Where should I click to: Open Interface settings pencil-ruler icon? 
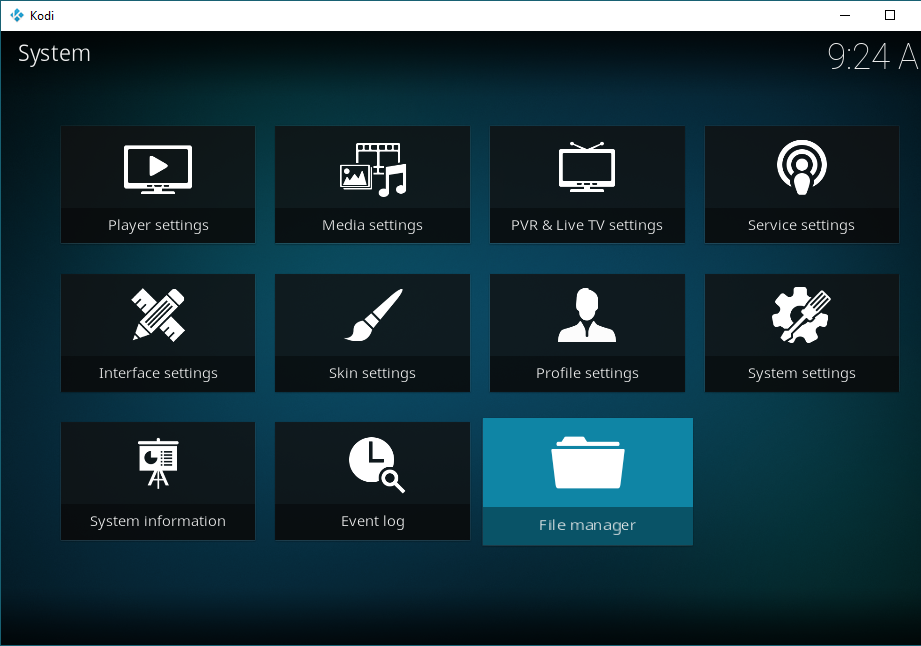(x=158, y=315)
